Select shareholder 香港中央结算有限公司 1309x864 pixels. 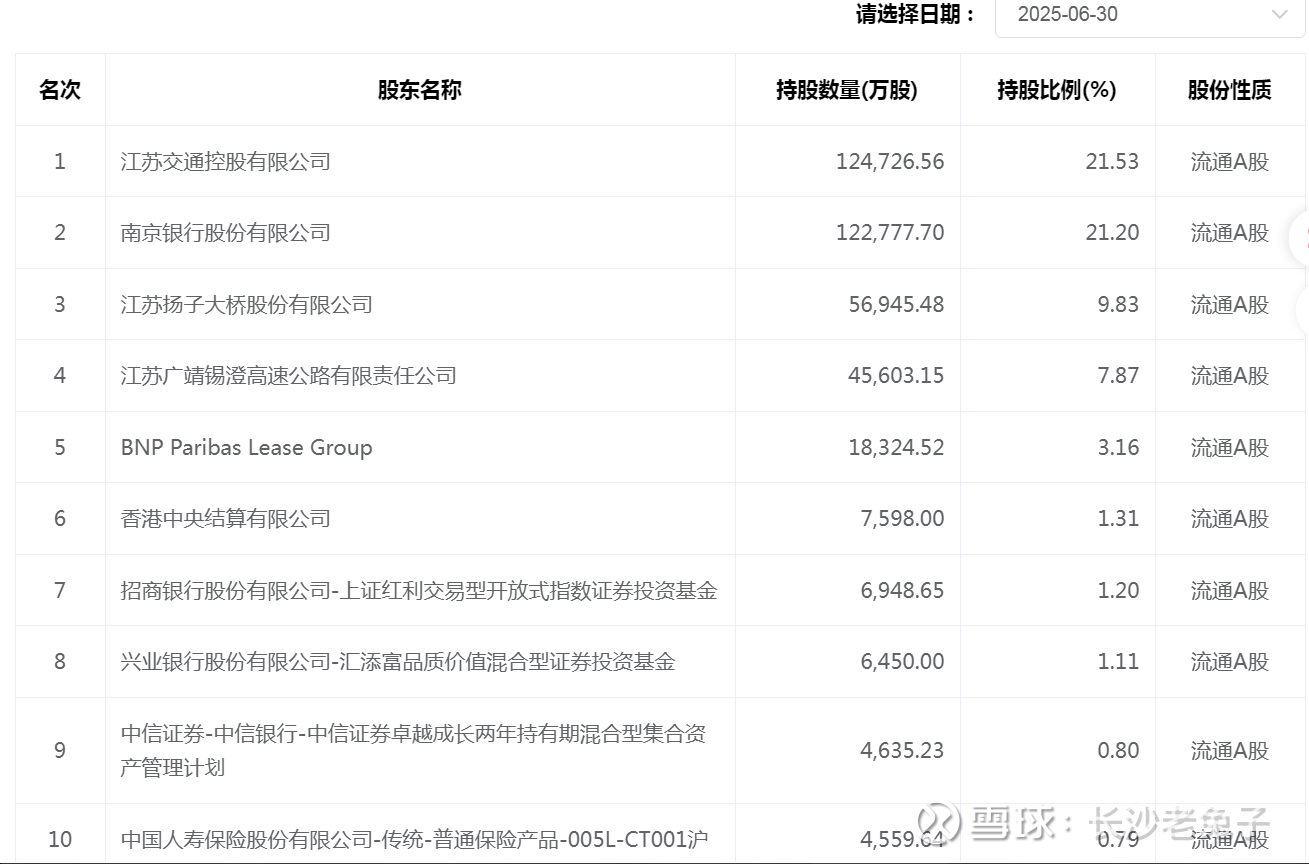[226, 518]
